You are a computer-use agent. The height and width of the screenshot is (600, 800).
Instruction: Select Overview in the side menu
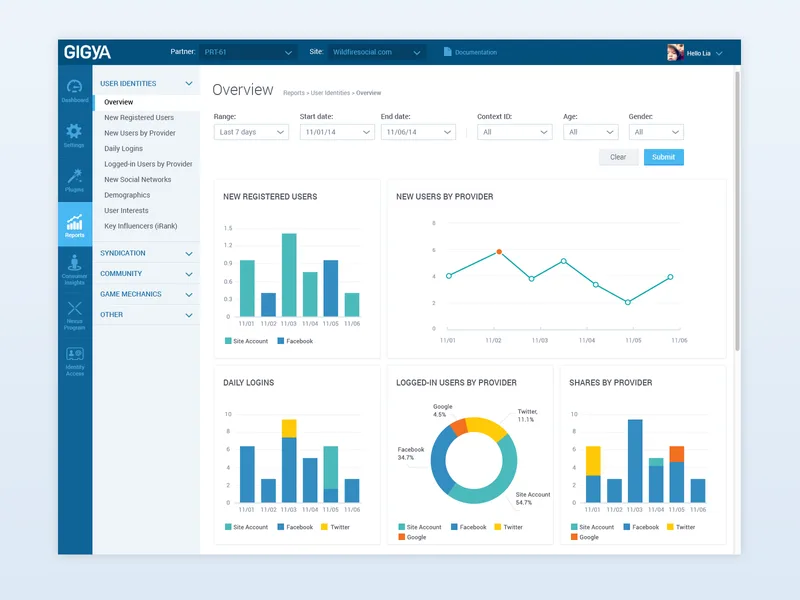point(146,102)
